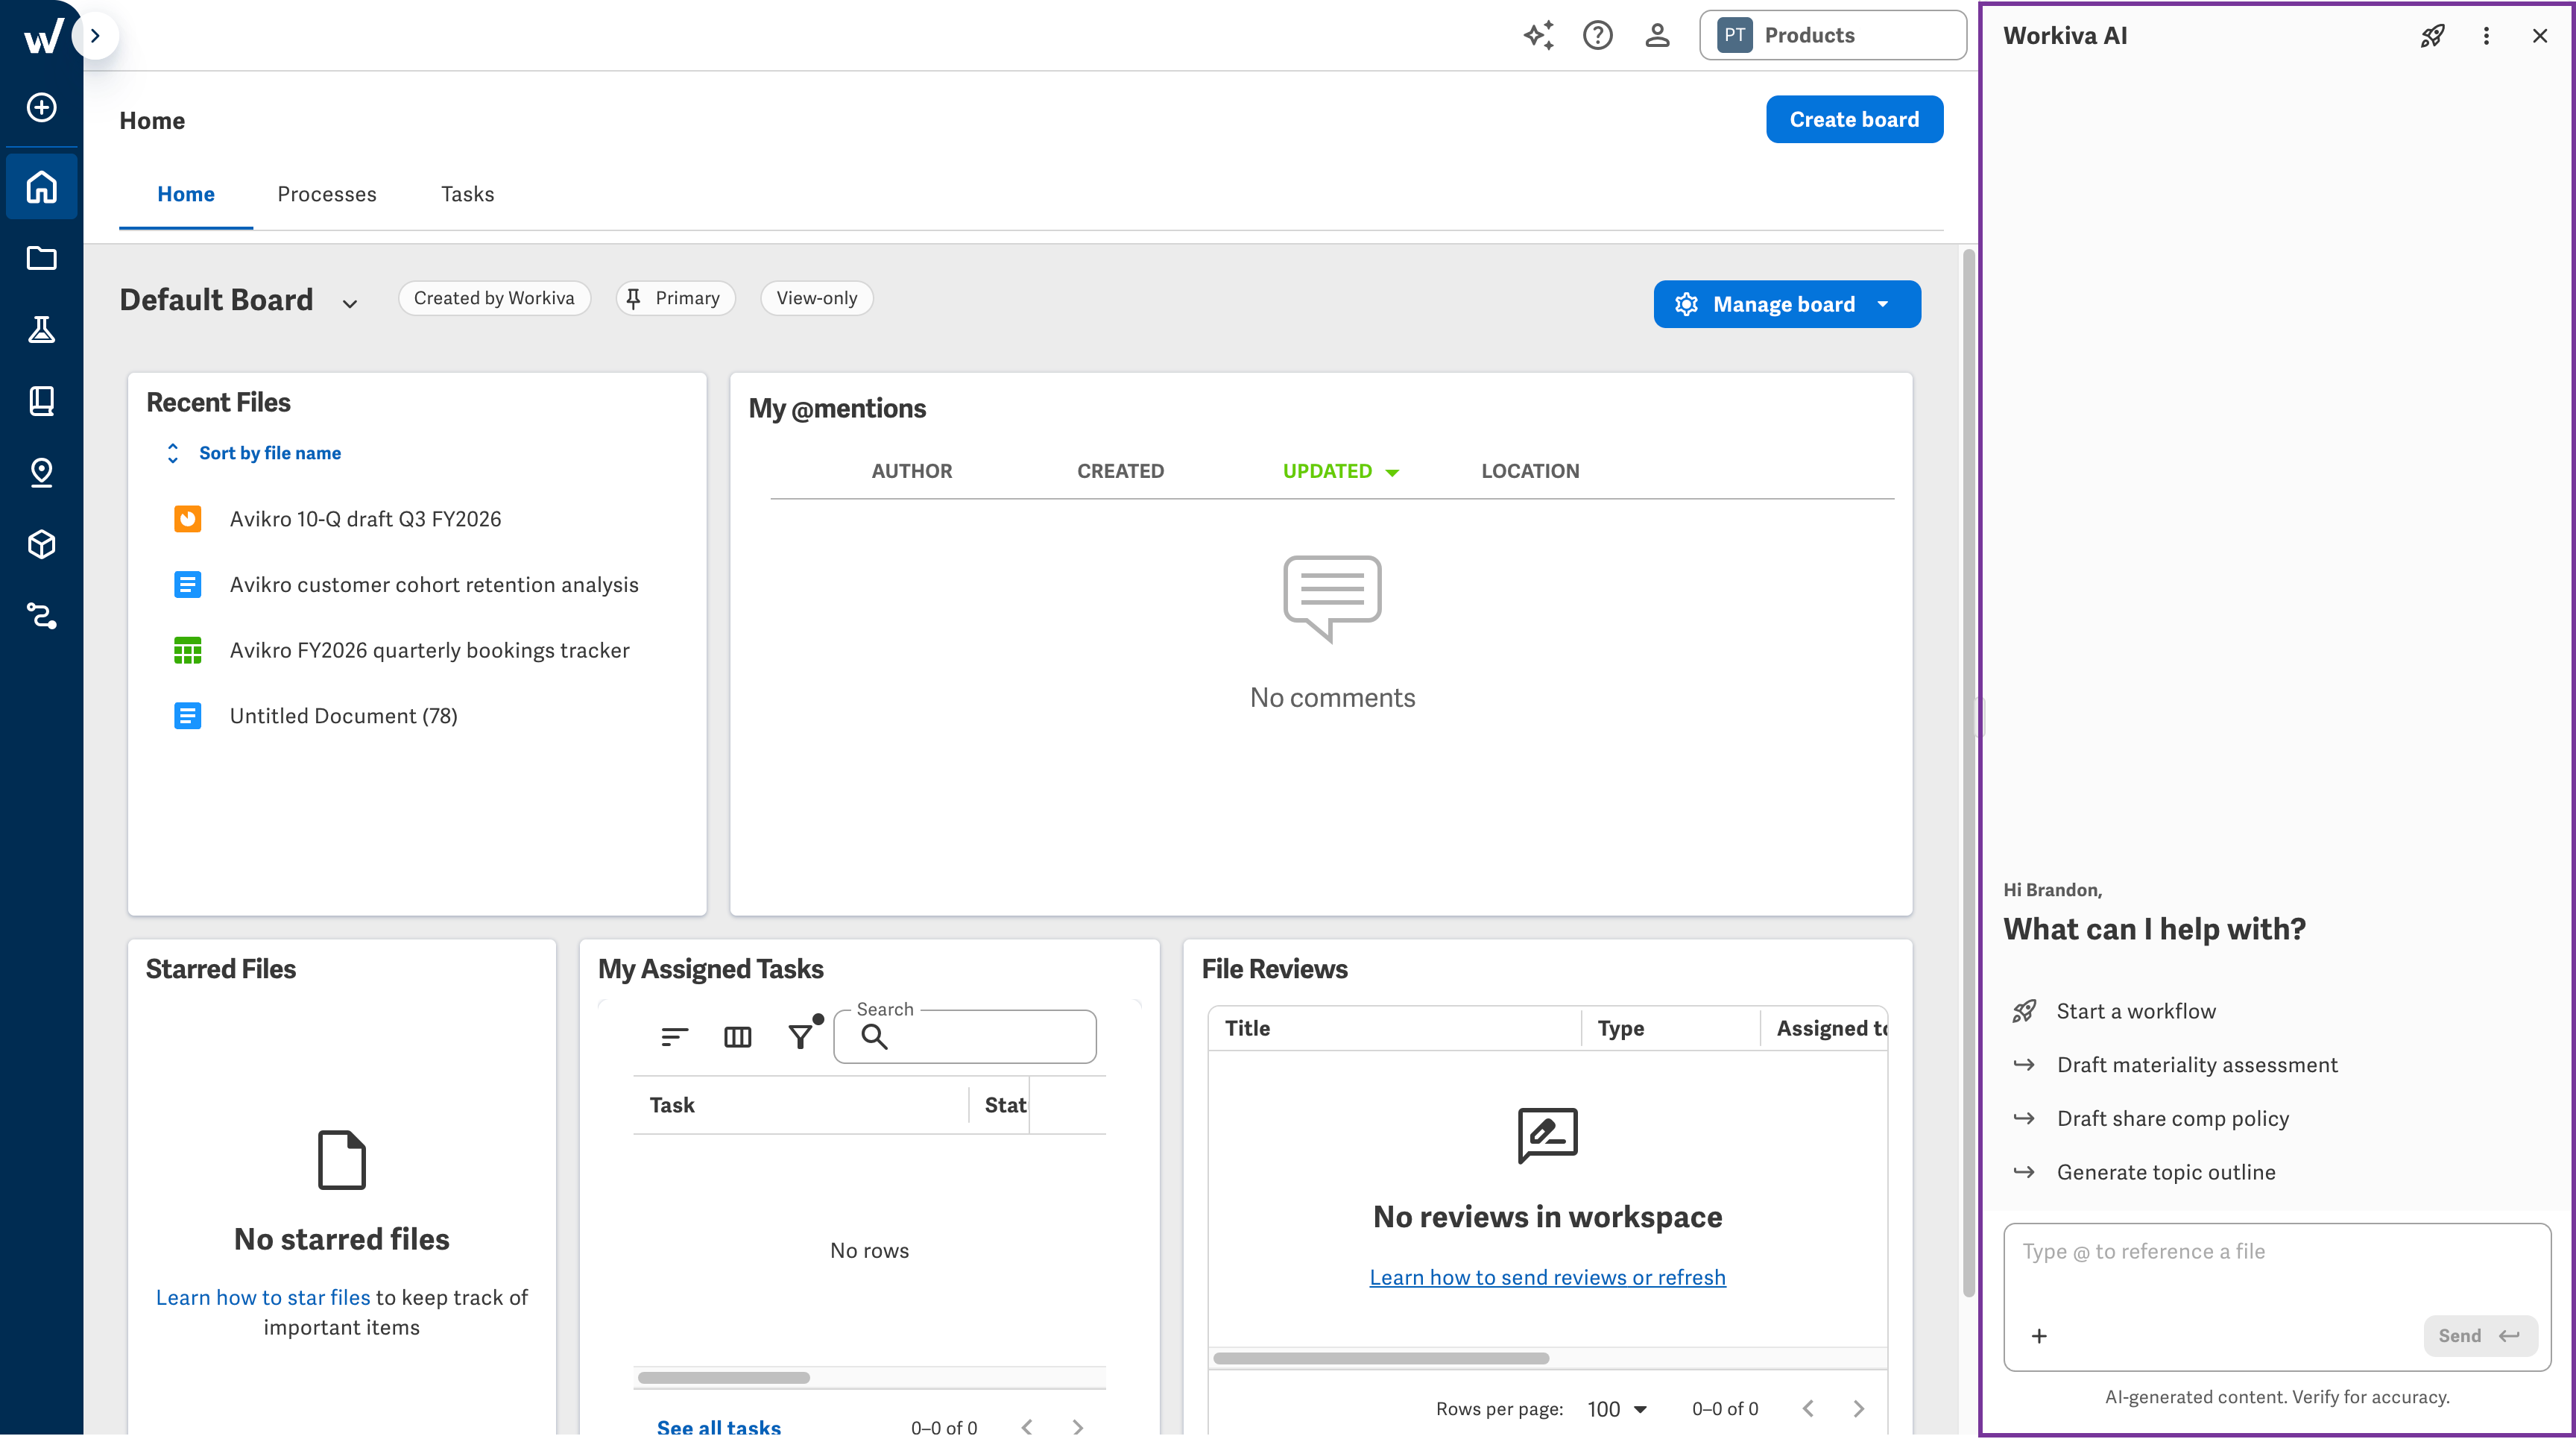Screen dimensions: 2576x1439
Task: Expand the left navigation sidebar
Action: [x=95, y=36]
